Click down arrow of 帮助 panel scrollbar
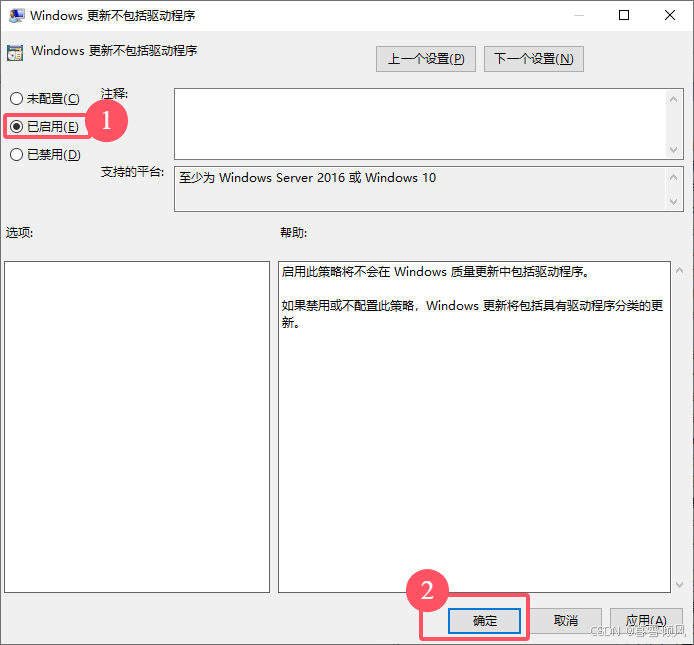Screen dimensions: 694x645 coord(679,585)
